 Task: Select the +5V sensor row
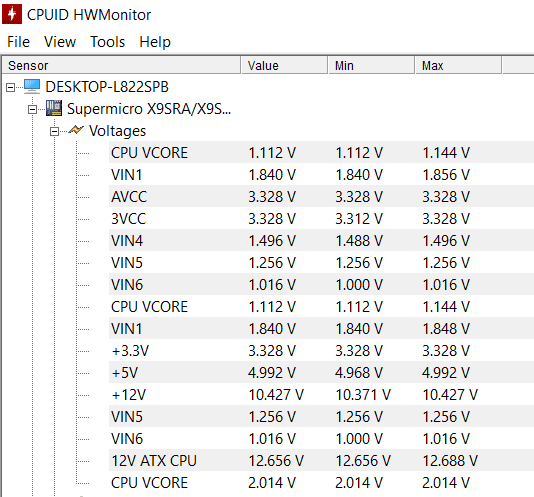pos(321,373)
